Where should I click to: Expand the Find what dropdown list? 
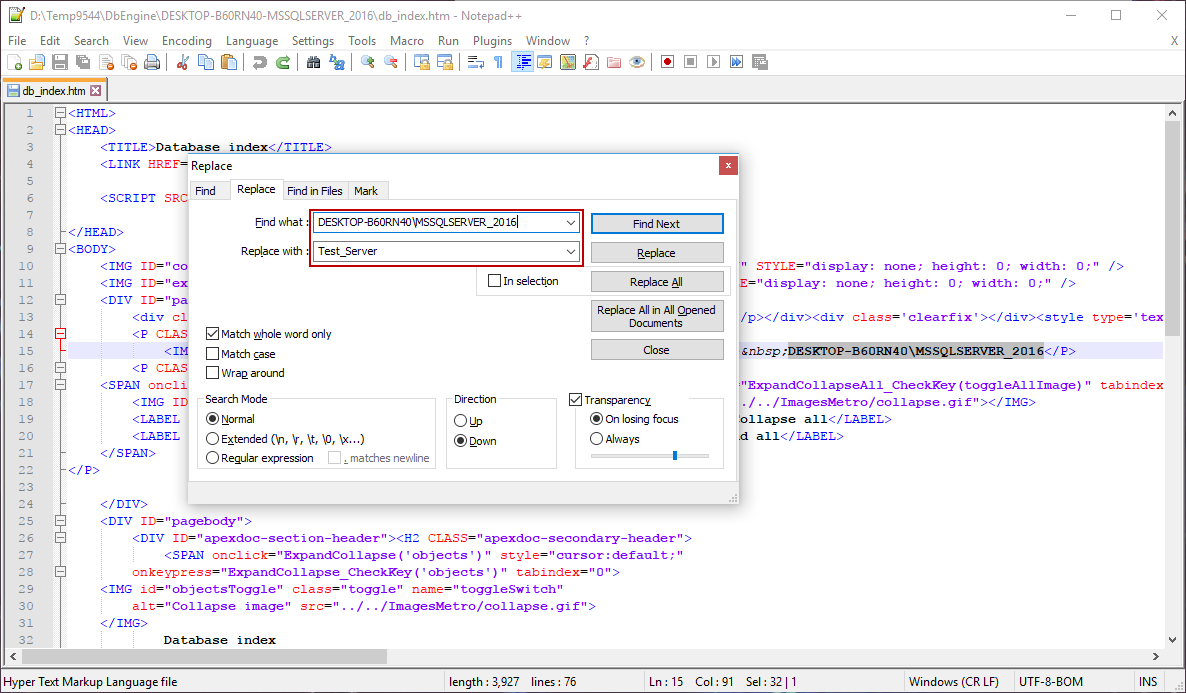570,222
